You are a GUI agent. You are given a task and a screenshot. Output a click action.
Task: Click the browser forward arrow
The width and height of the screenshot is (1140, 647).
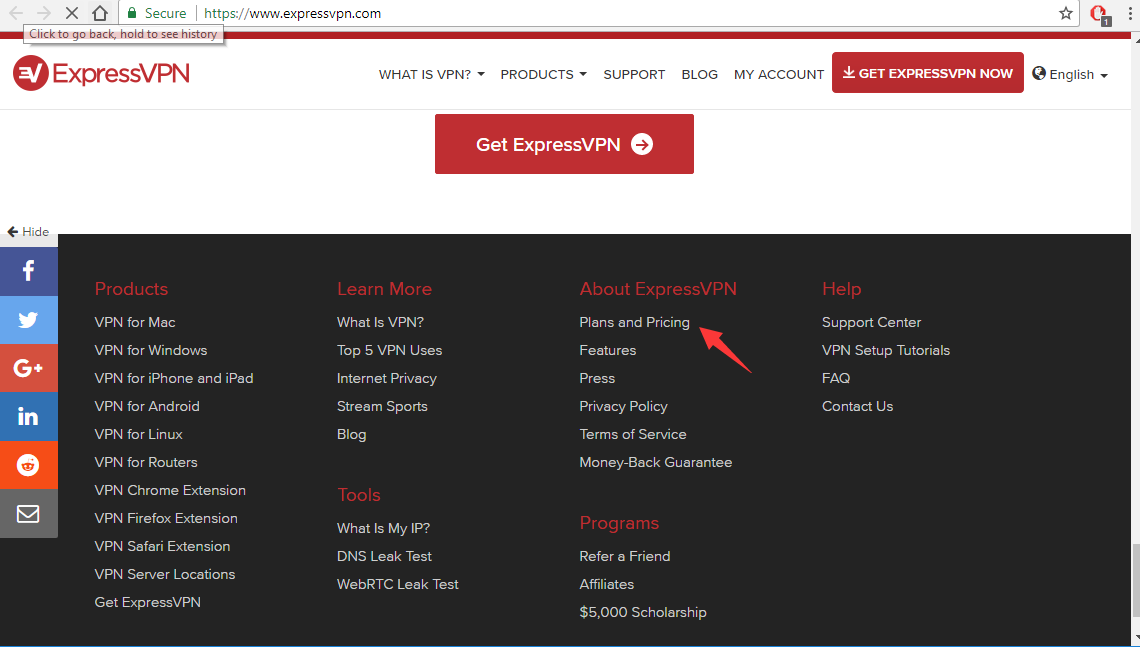[x=44, y=13]
